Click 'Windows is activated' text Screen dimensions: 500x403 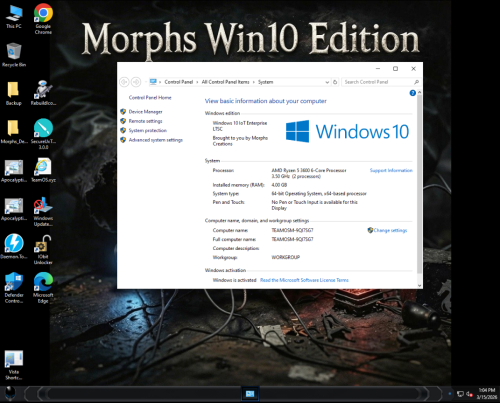pyautogui.click(x=234, y=280)
